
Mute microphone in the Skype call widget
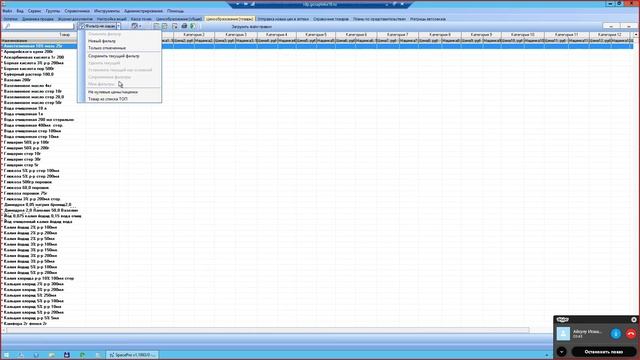coord(616,334)
